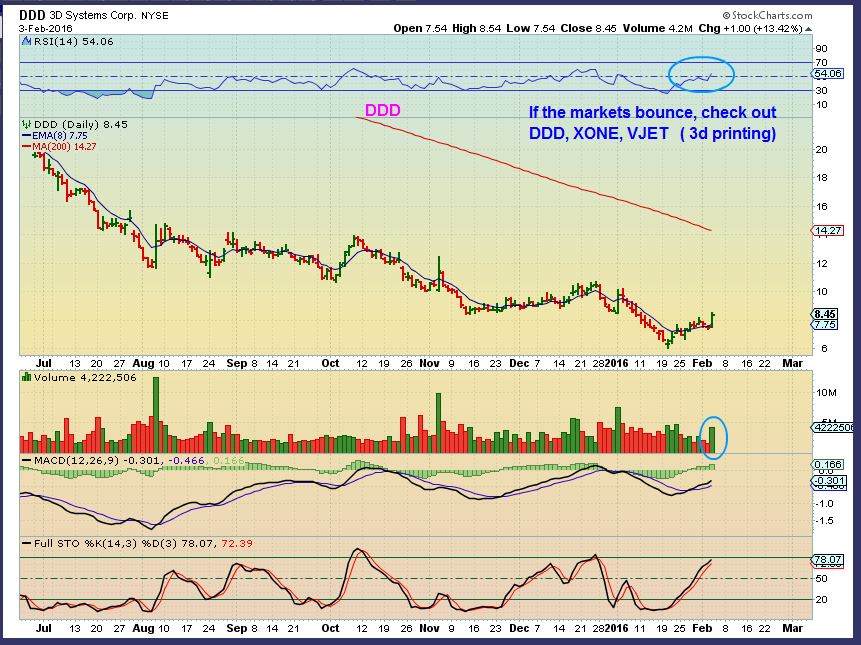
Task: Click the 30 oversold level on the RSI axis
Action: [821, 91]
